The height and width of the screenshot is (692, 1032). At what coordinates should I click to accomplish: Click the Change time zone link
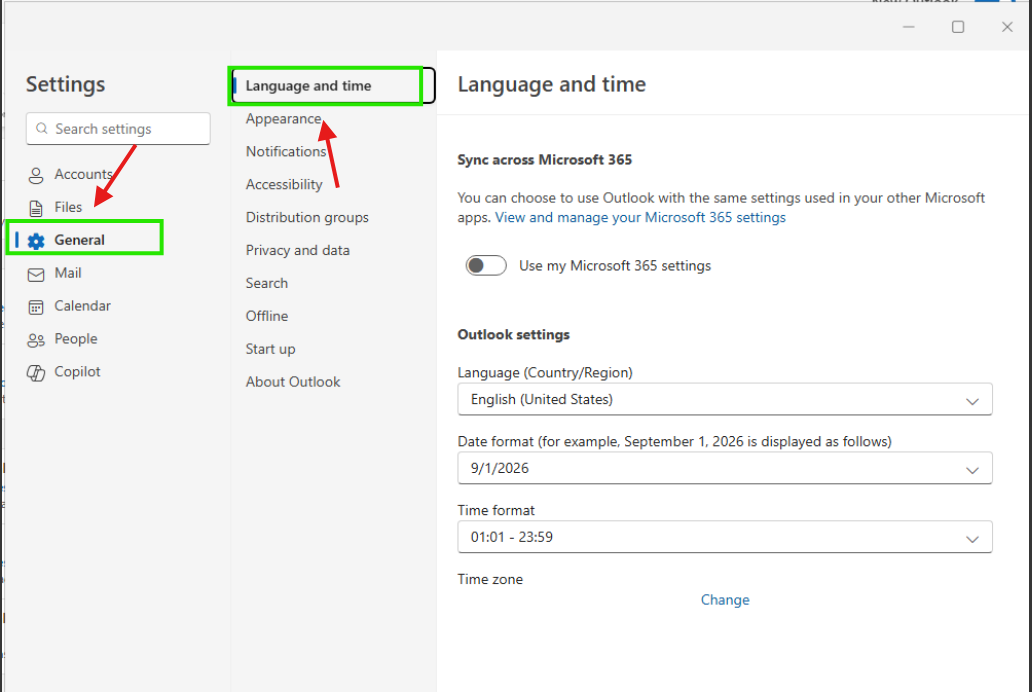point(725,600)
